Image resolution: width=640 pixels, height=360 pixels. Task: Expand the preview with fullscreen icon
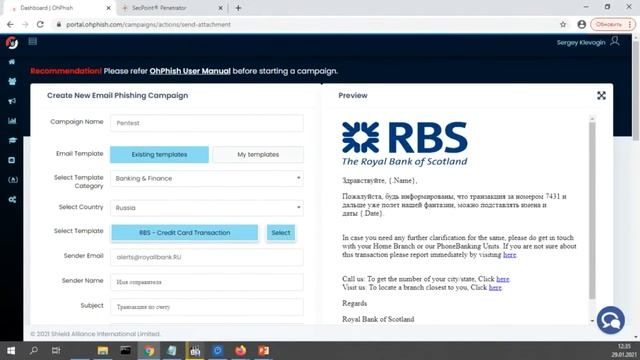click(x=601, y=96)
